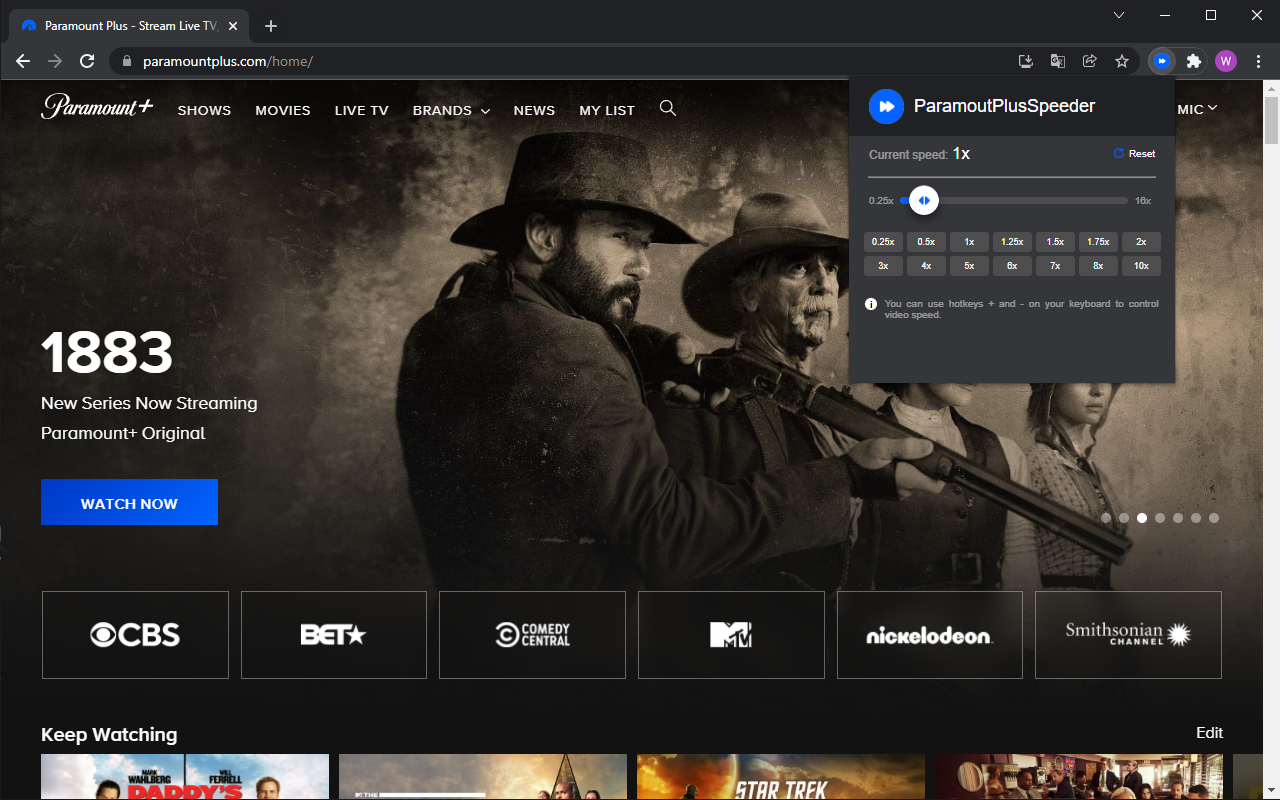This screenshot has width=1280, height=800.
Task: Open the Chrome extensions puzzle icon
Action: [x=1193, y=61]
